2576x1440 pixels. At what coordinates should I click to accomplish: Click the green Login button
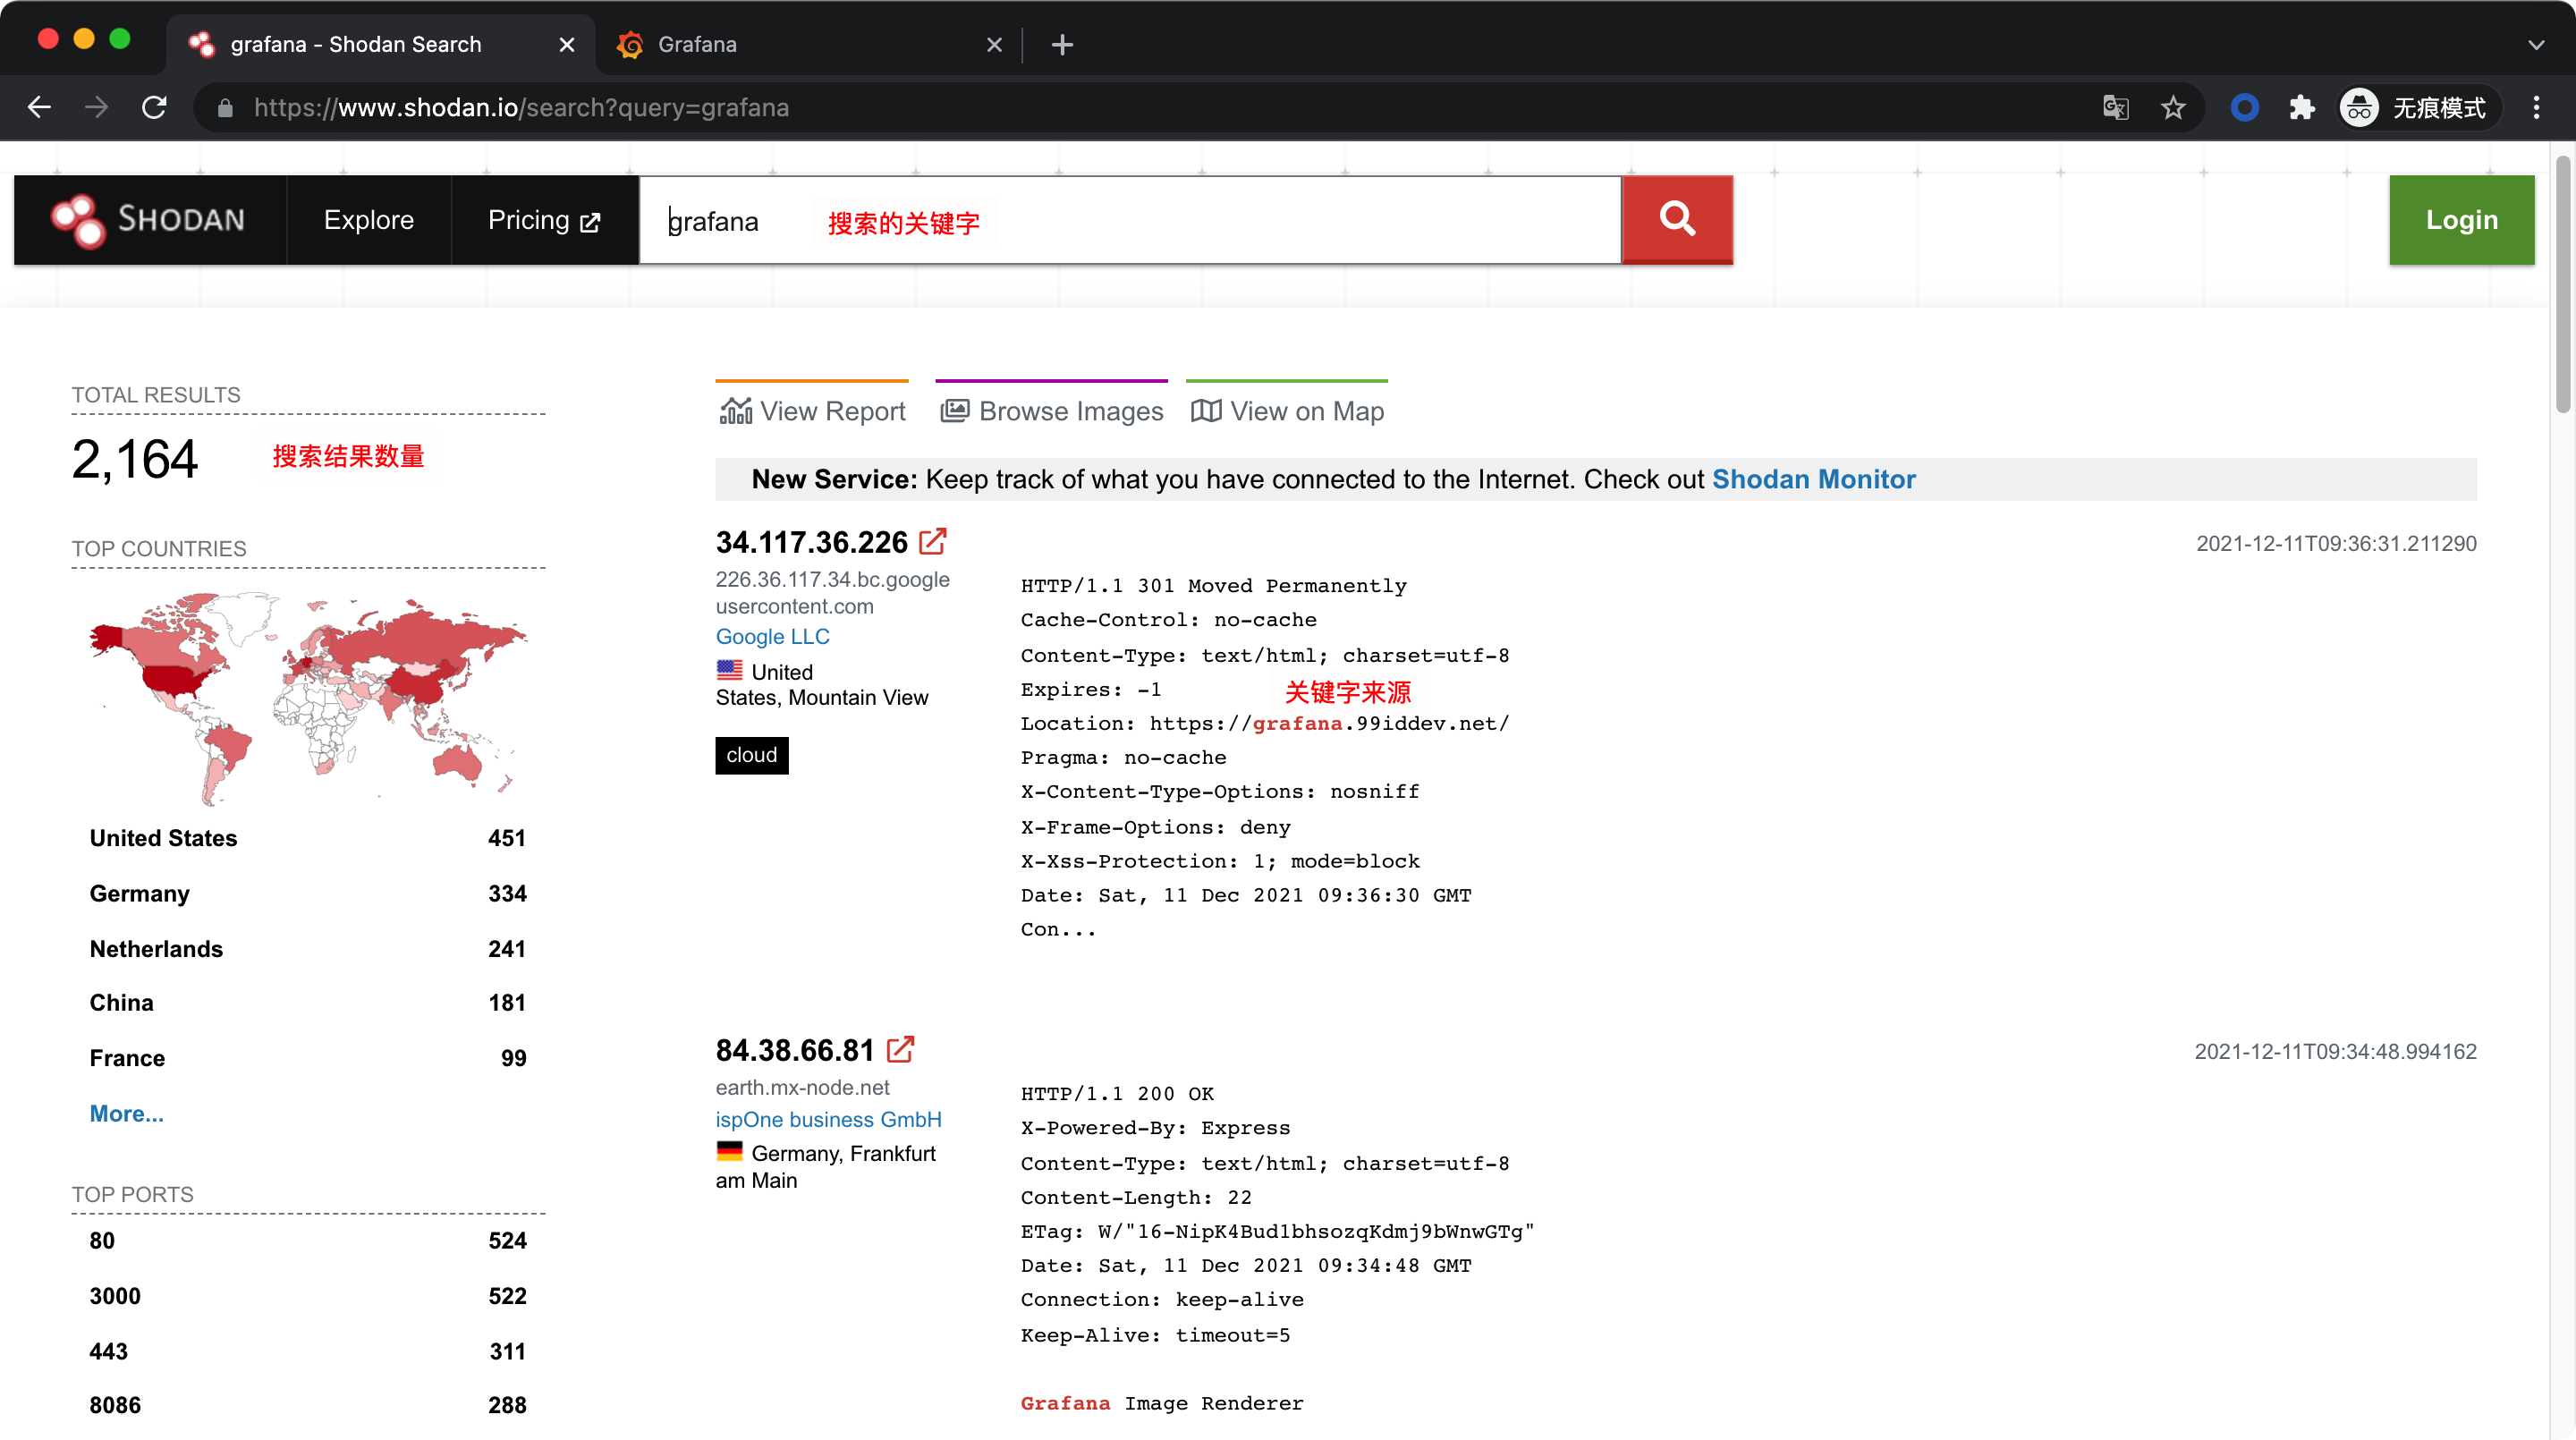point(2461,219)
